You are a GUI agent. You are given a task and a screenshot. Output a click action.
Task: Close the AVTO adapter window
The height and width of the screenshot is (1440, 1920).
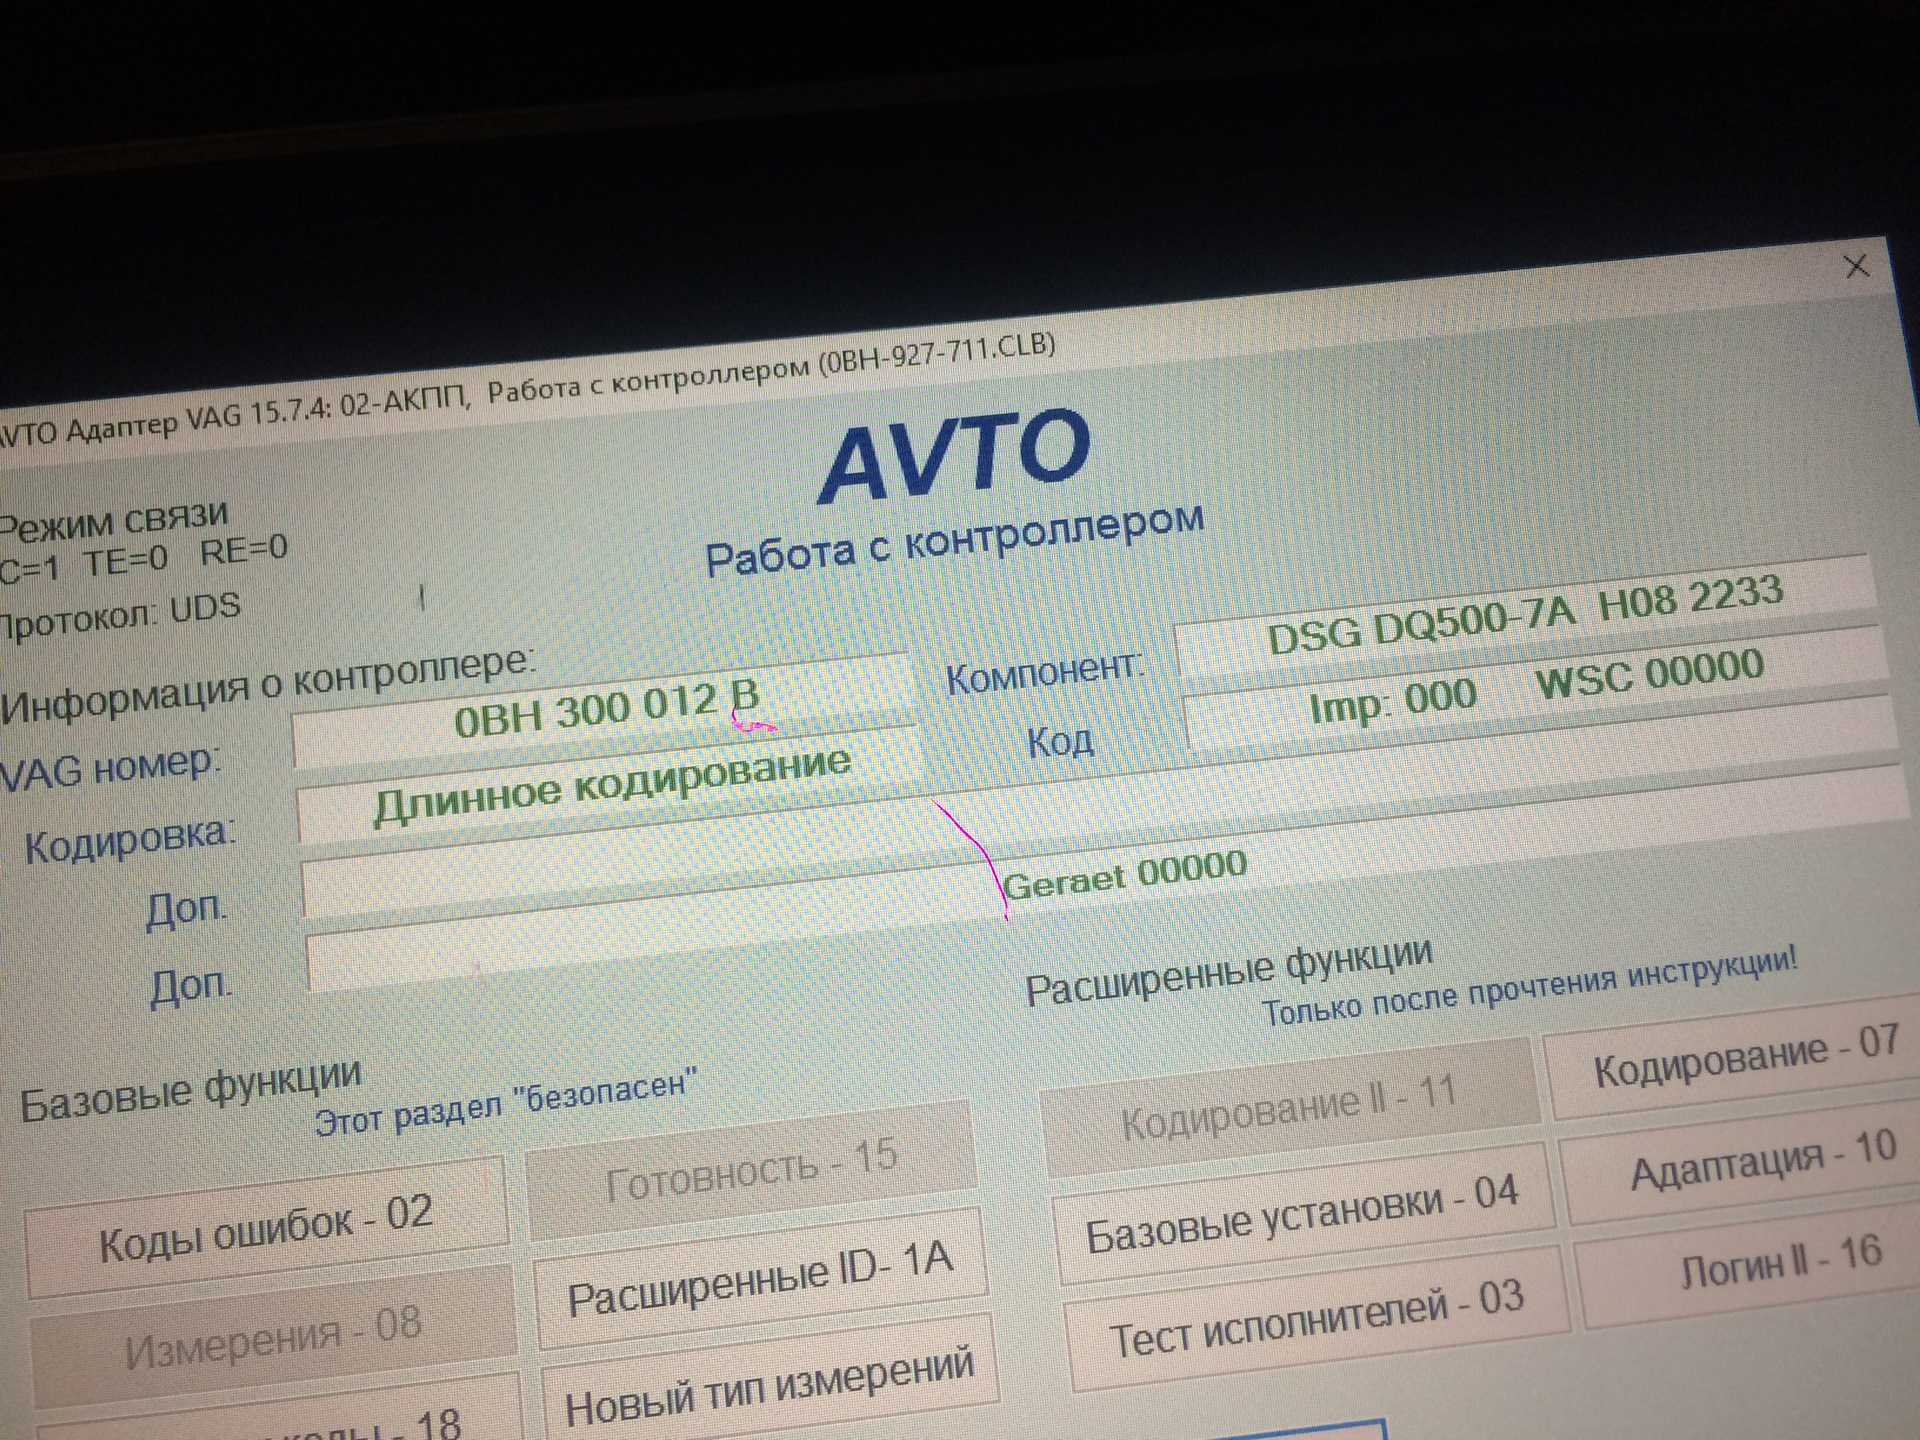pyautogui.click(x=1856, y=266)
